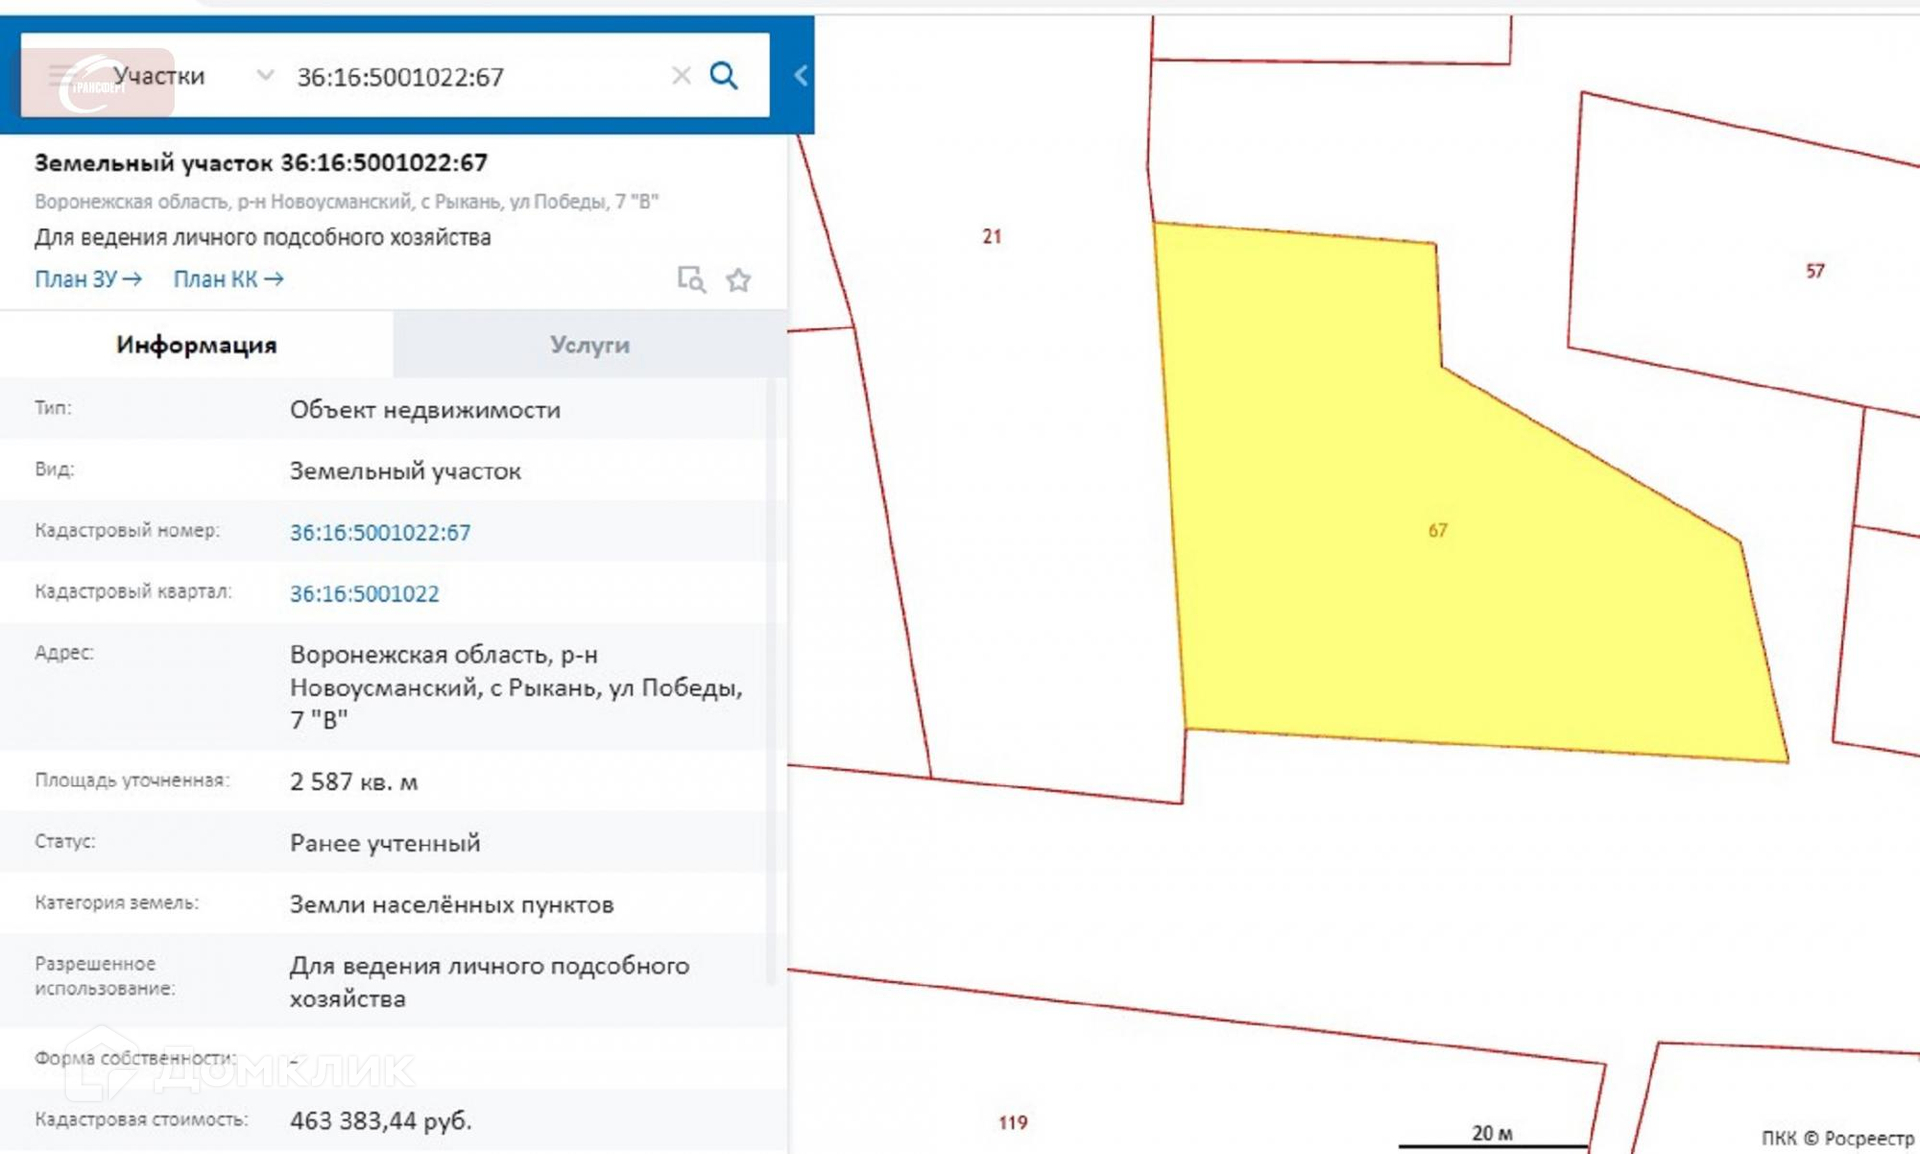Open the cadastral number link 36:16:5001022:67
The image size is (1920, 1154).
pos(380,533)
